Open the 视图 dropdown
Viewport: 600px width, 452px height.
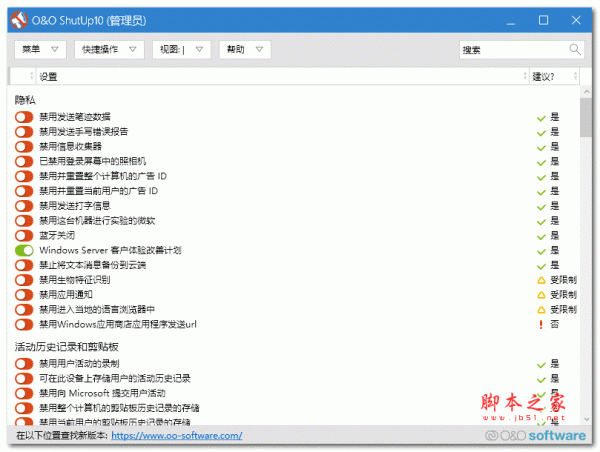(x=181, y=49)
